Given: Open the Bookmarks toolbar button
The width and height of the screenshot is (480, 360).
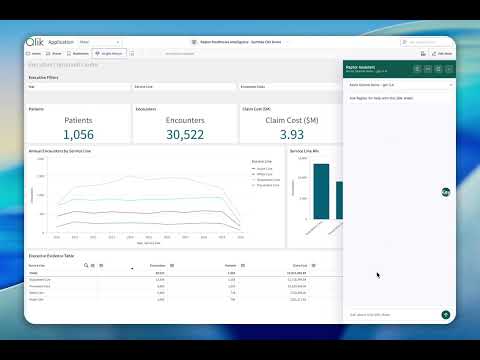Looking at the screenshot, I should (x=78, y=53).
